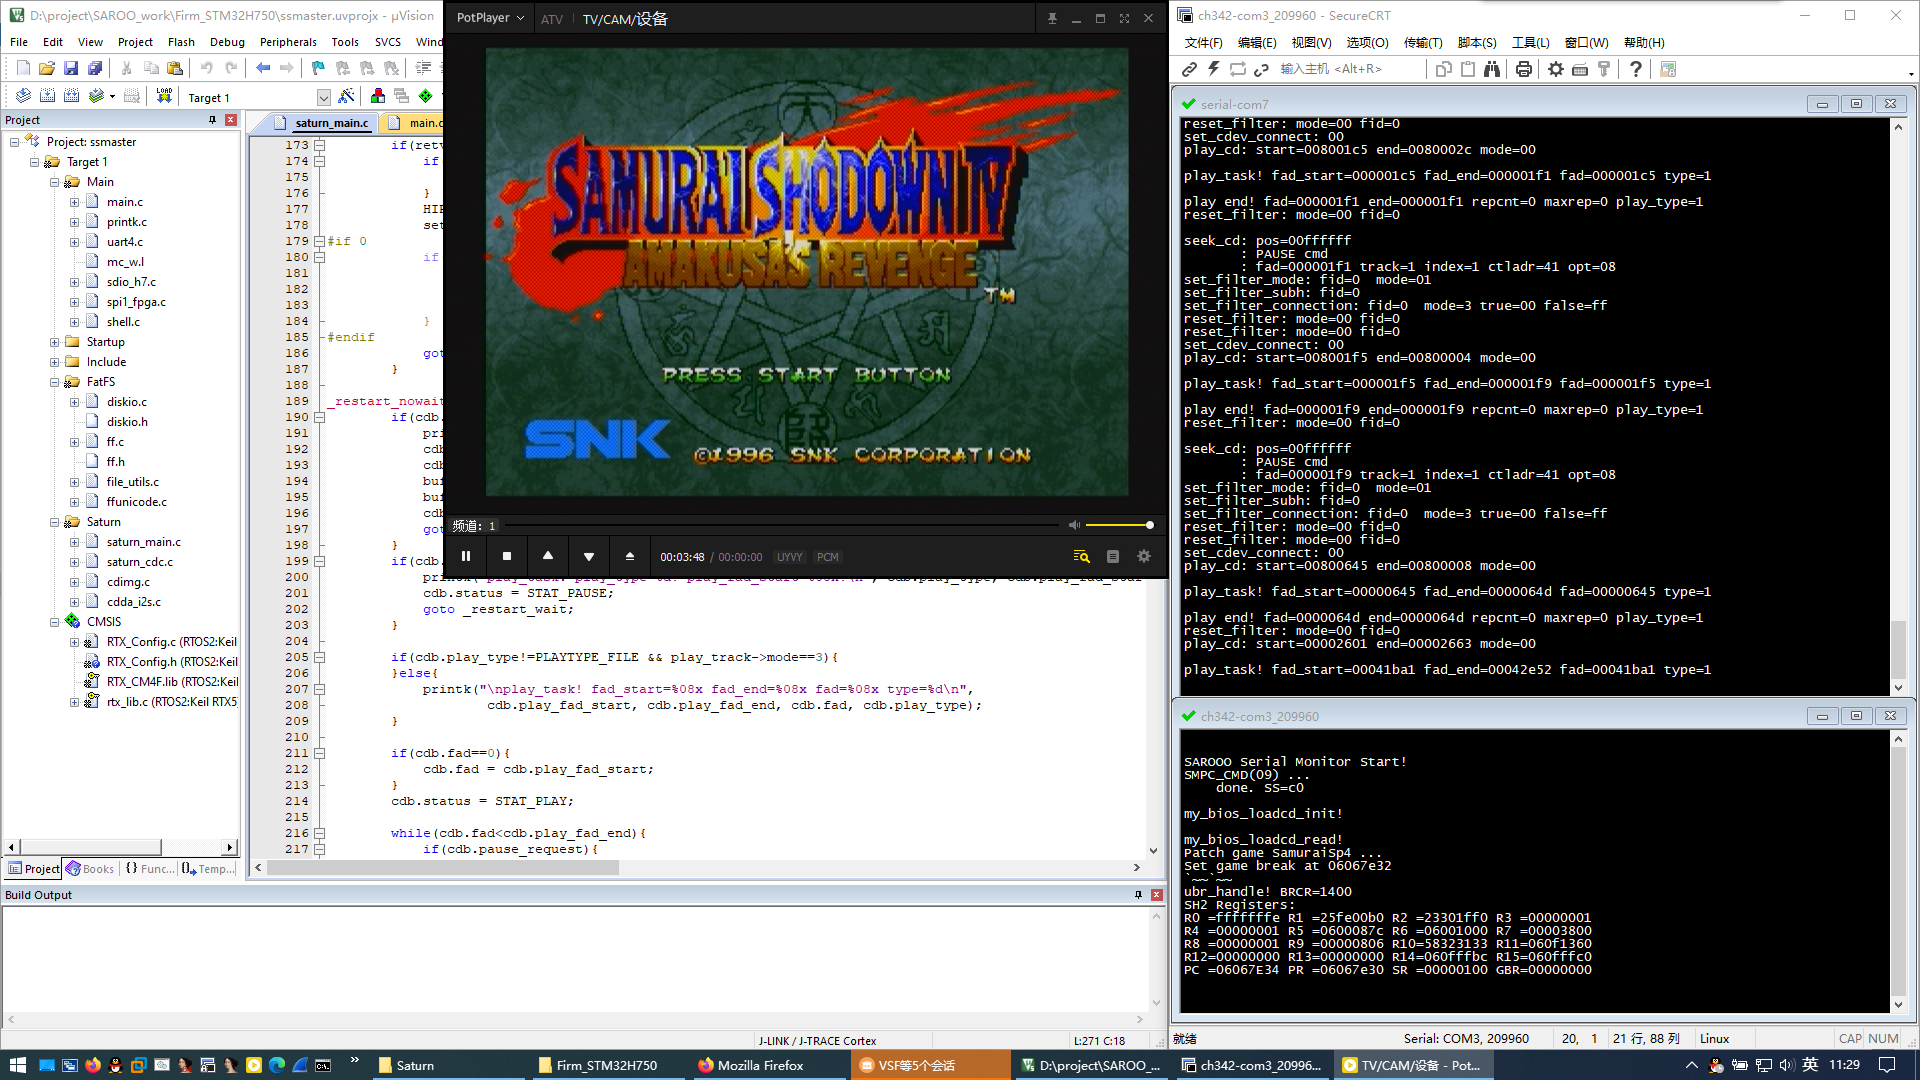The image size is (1920, 1080).
Task: Toggle the PotPlayer playlist panel icon
Action: click(x=1113, y=557)
